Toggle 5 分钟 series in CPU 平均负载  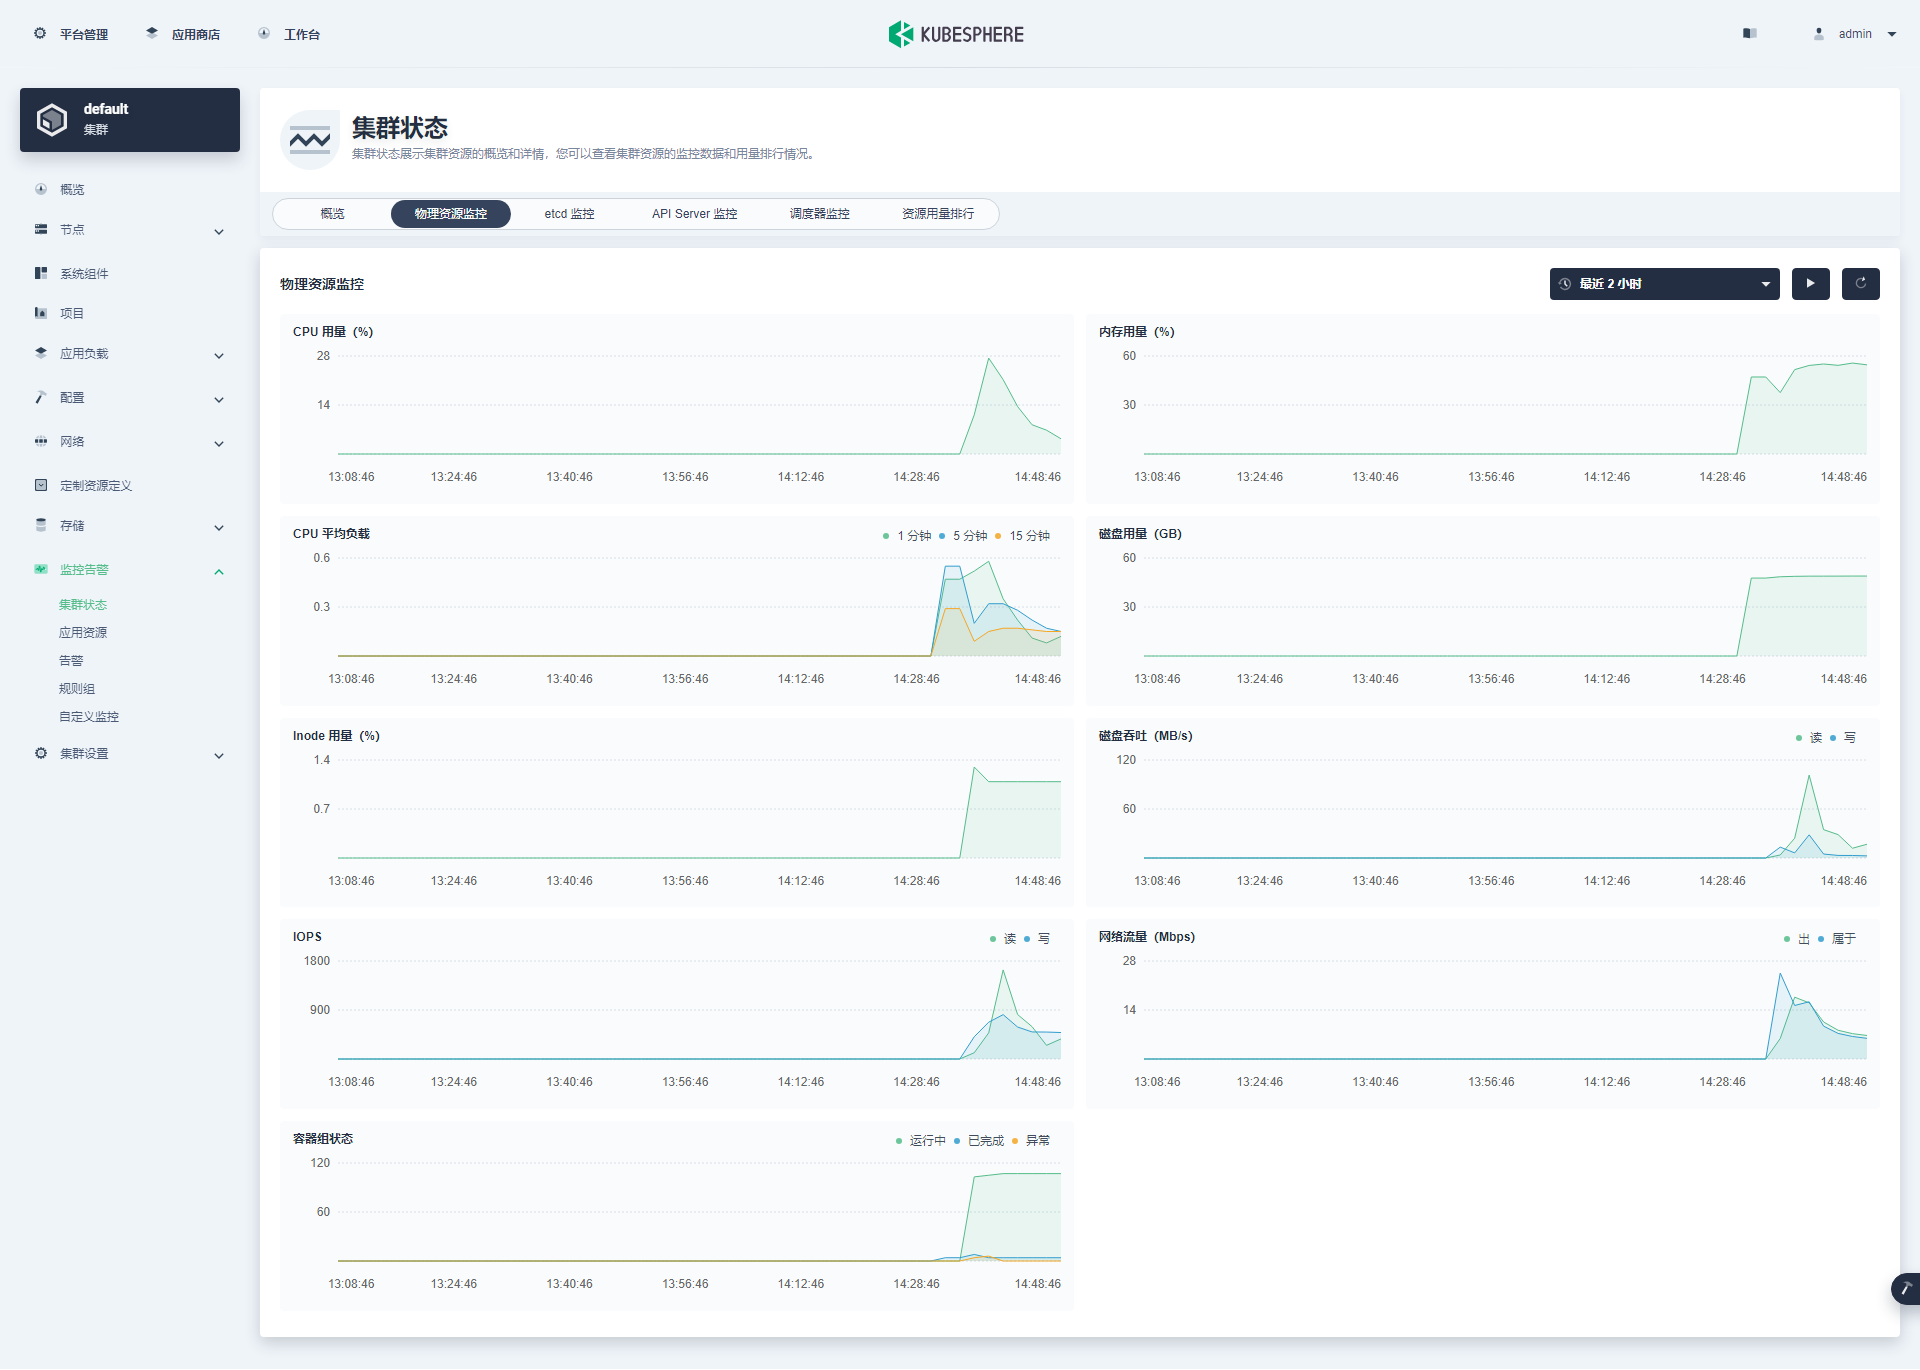tap(963, 536)
